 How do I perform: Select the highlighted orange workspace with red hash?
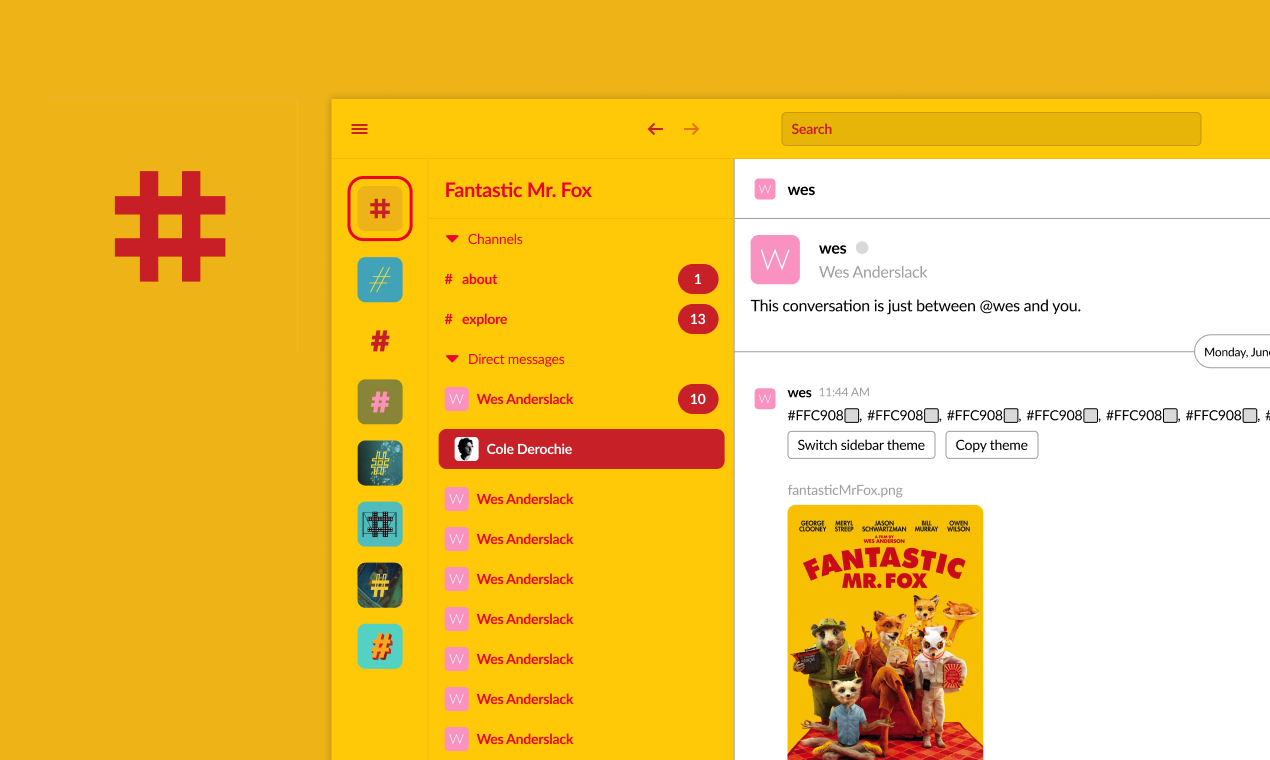click(x=380, y=208)
